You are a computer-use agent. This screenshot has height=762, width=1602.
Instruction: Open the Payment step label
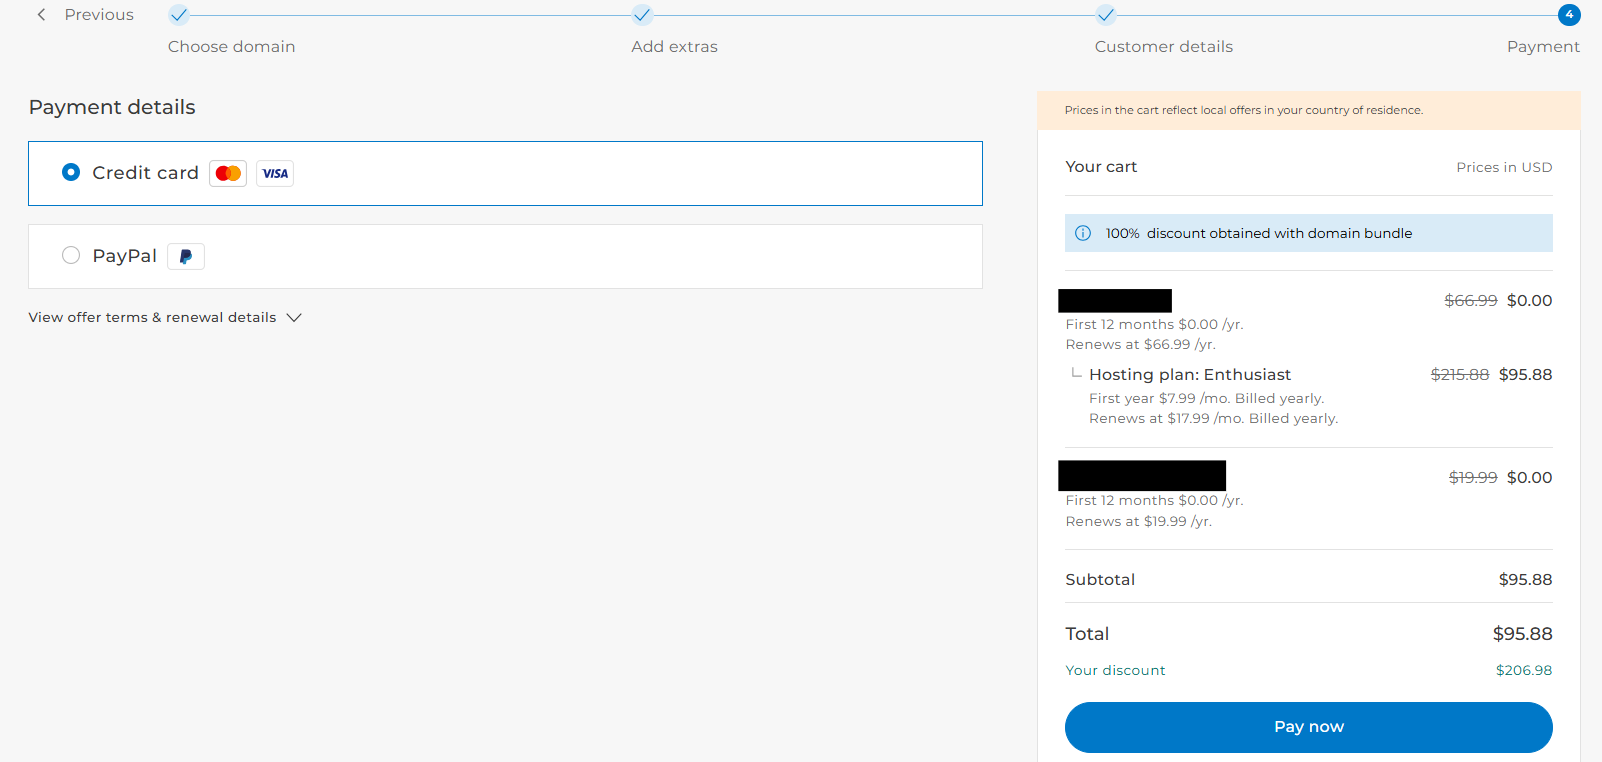(x=1543, y=46)
